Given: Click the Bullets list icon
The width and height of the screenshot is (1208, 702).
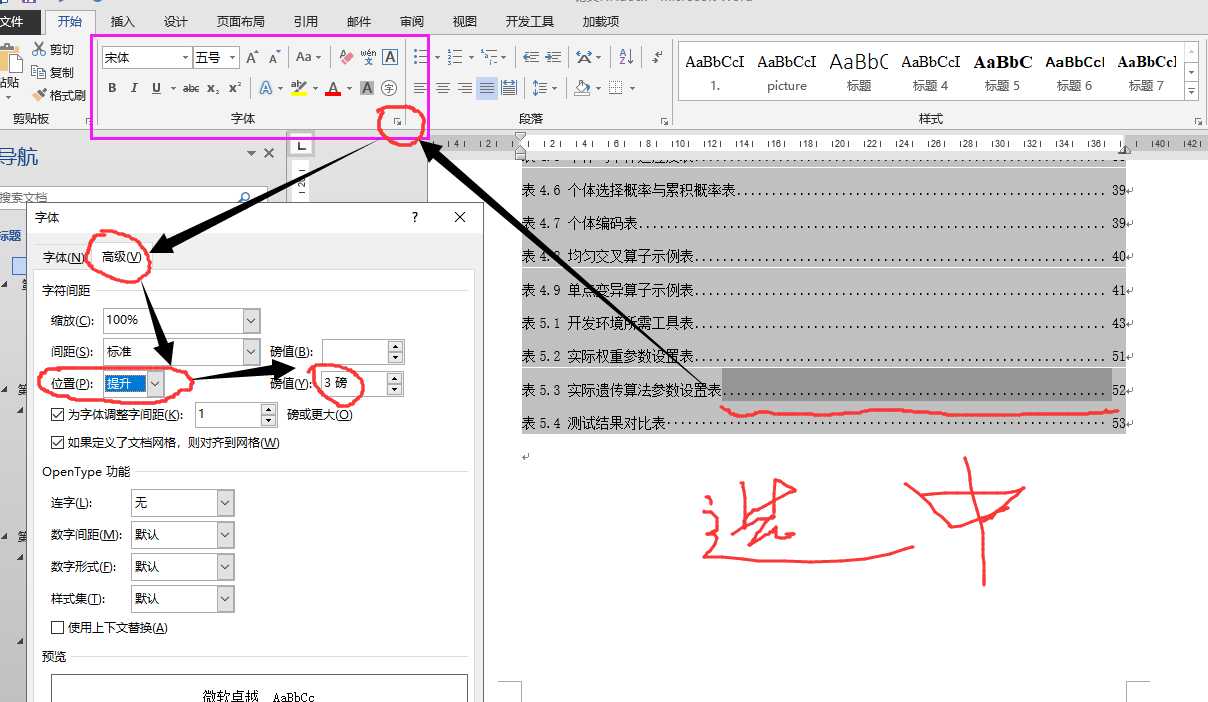Looking at the screenshot, I should click(x=419, y=57).
